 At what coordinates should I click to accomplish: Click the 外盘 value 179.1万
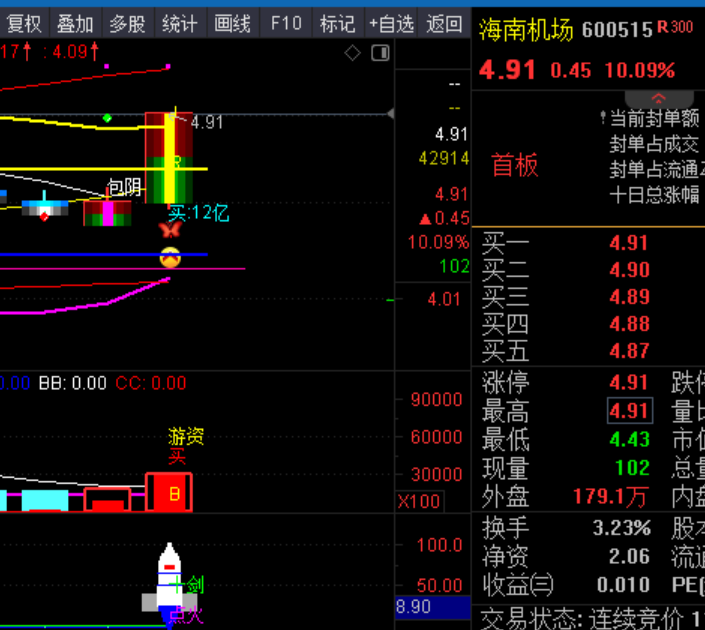[611, 497]
